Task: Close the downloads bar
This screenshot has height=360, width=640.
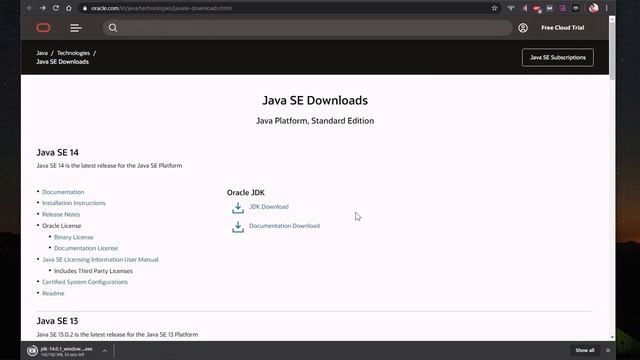Action: pyautogui.click(x=608, y=350)
